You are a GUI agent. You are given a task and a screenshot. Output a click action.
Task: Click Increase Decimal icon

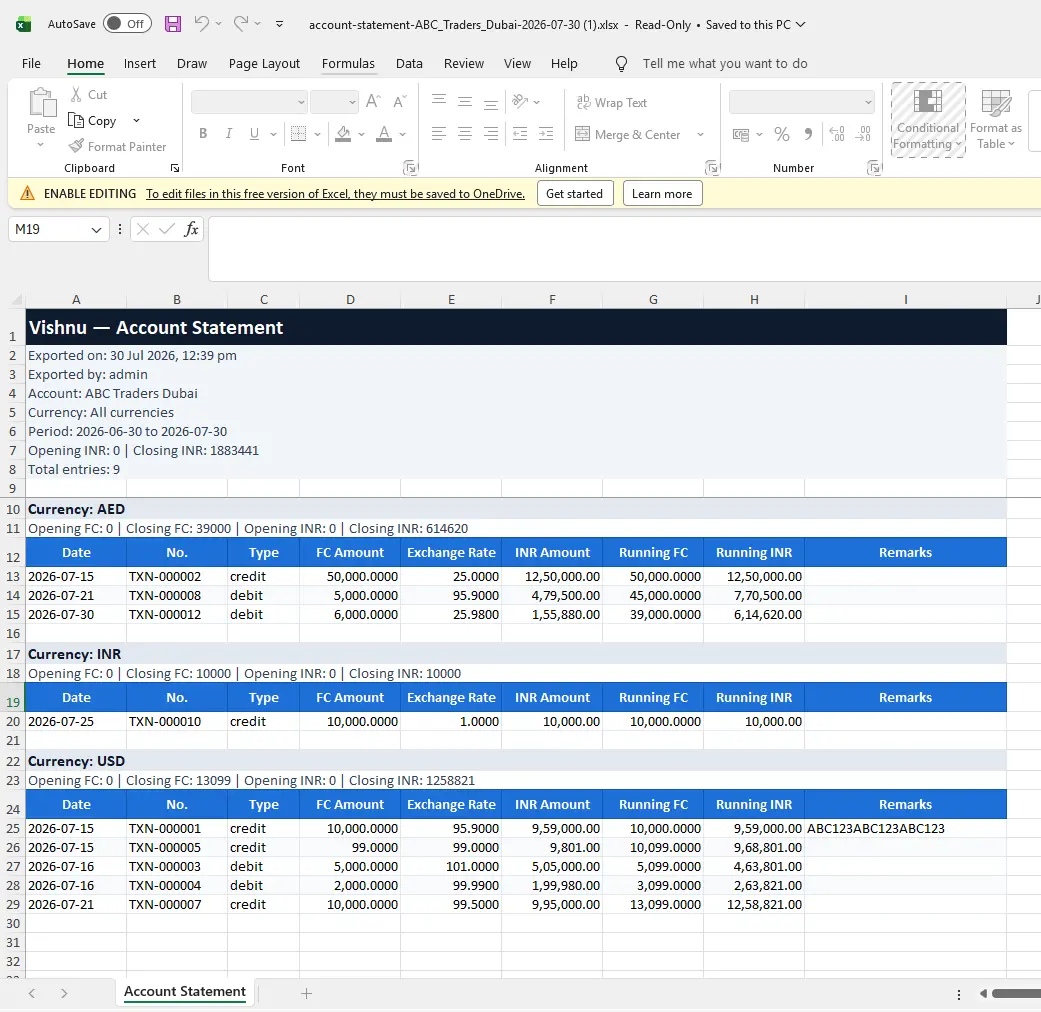[x=837, y=134]
